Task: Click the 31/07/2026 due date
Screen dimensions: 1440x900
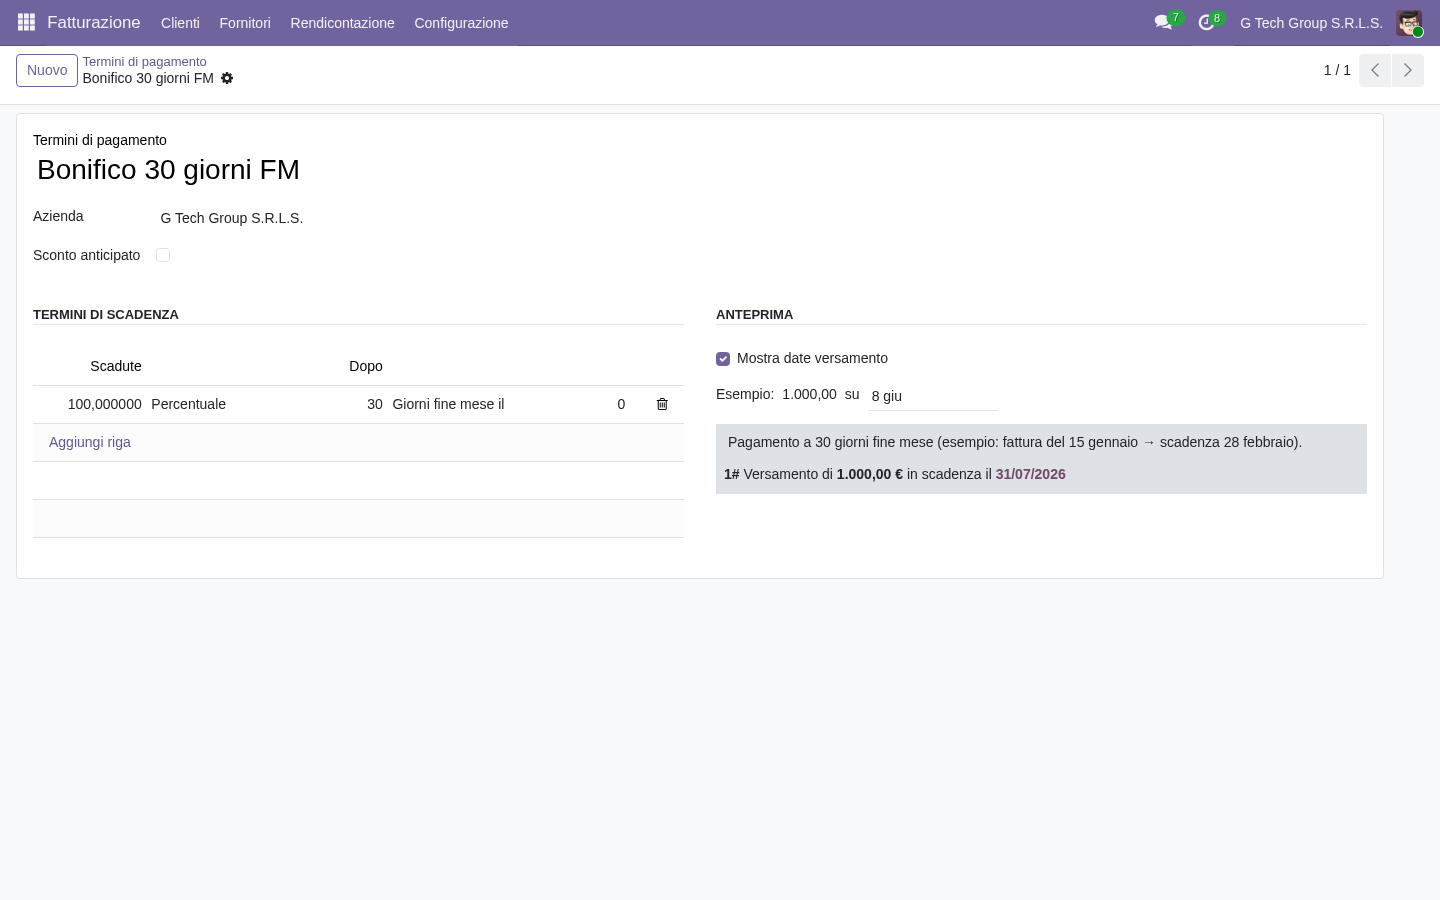Action: click(x=1030, y=474)
